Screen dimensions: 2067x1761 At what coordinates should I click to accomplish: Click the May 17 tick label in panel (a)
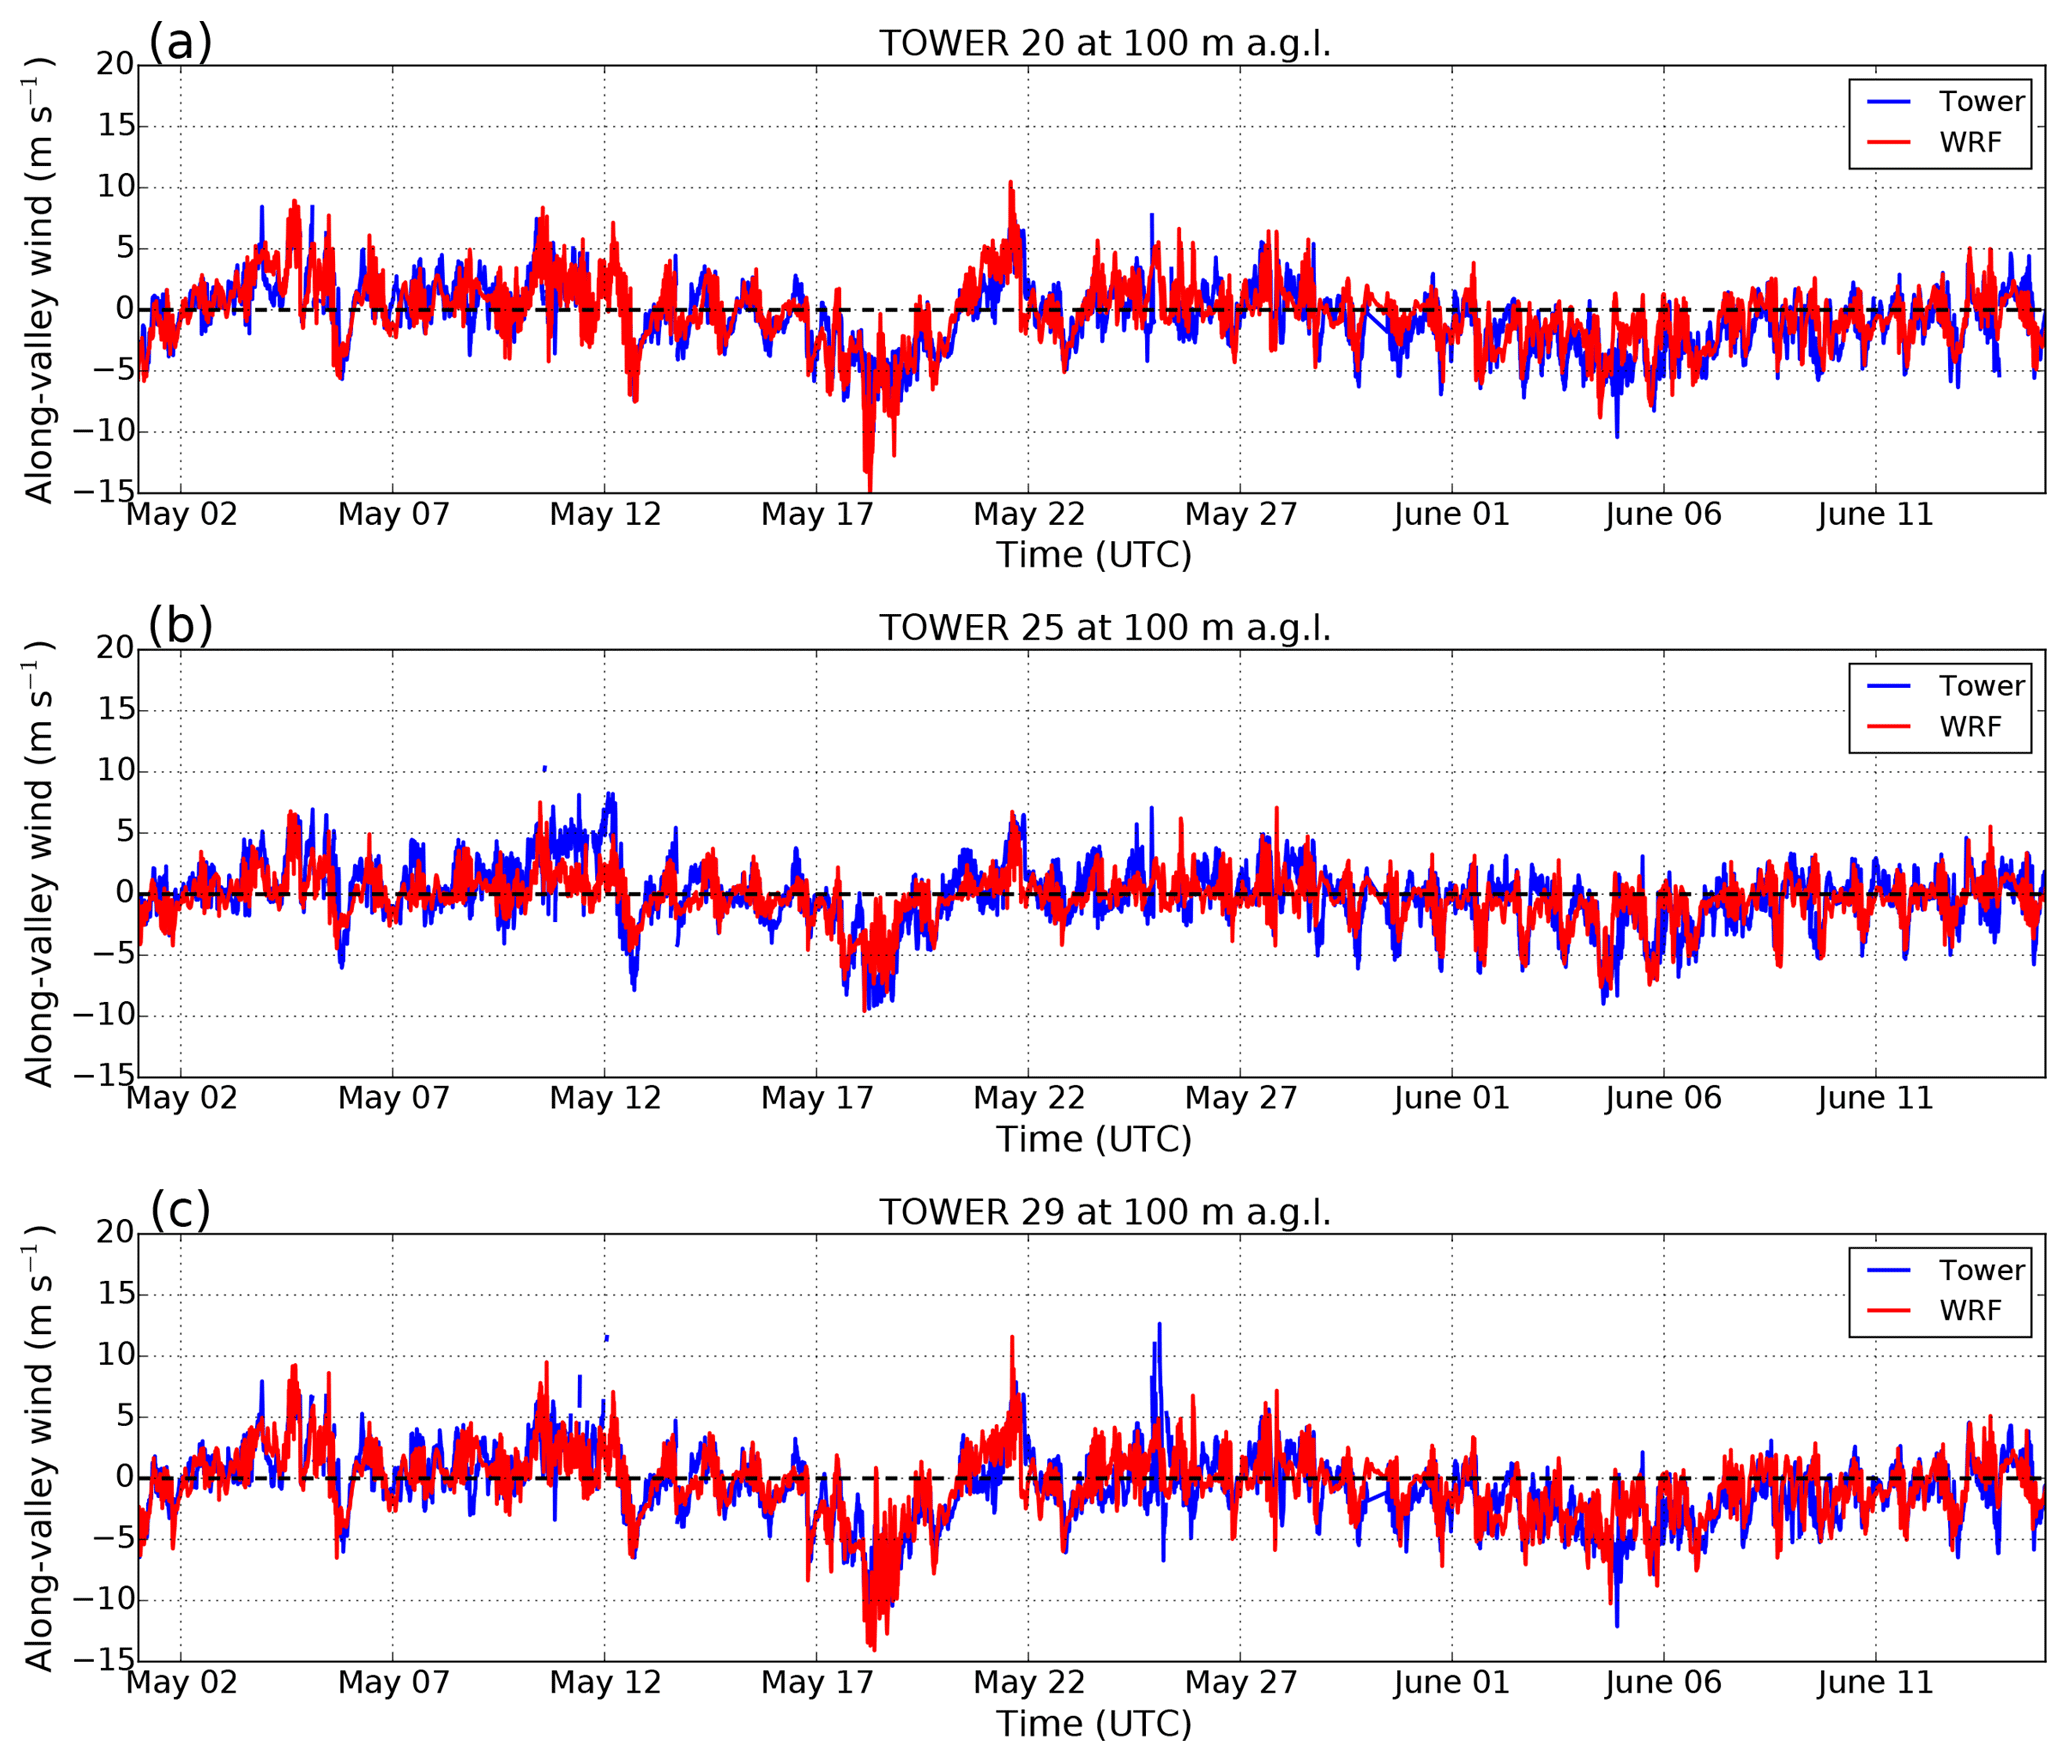(817, 514)
